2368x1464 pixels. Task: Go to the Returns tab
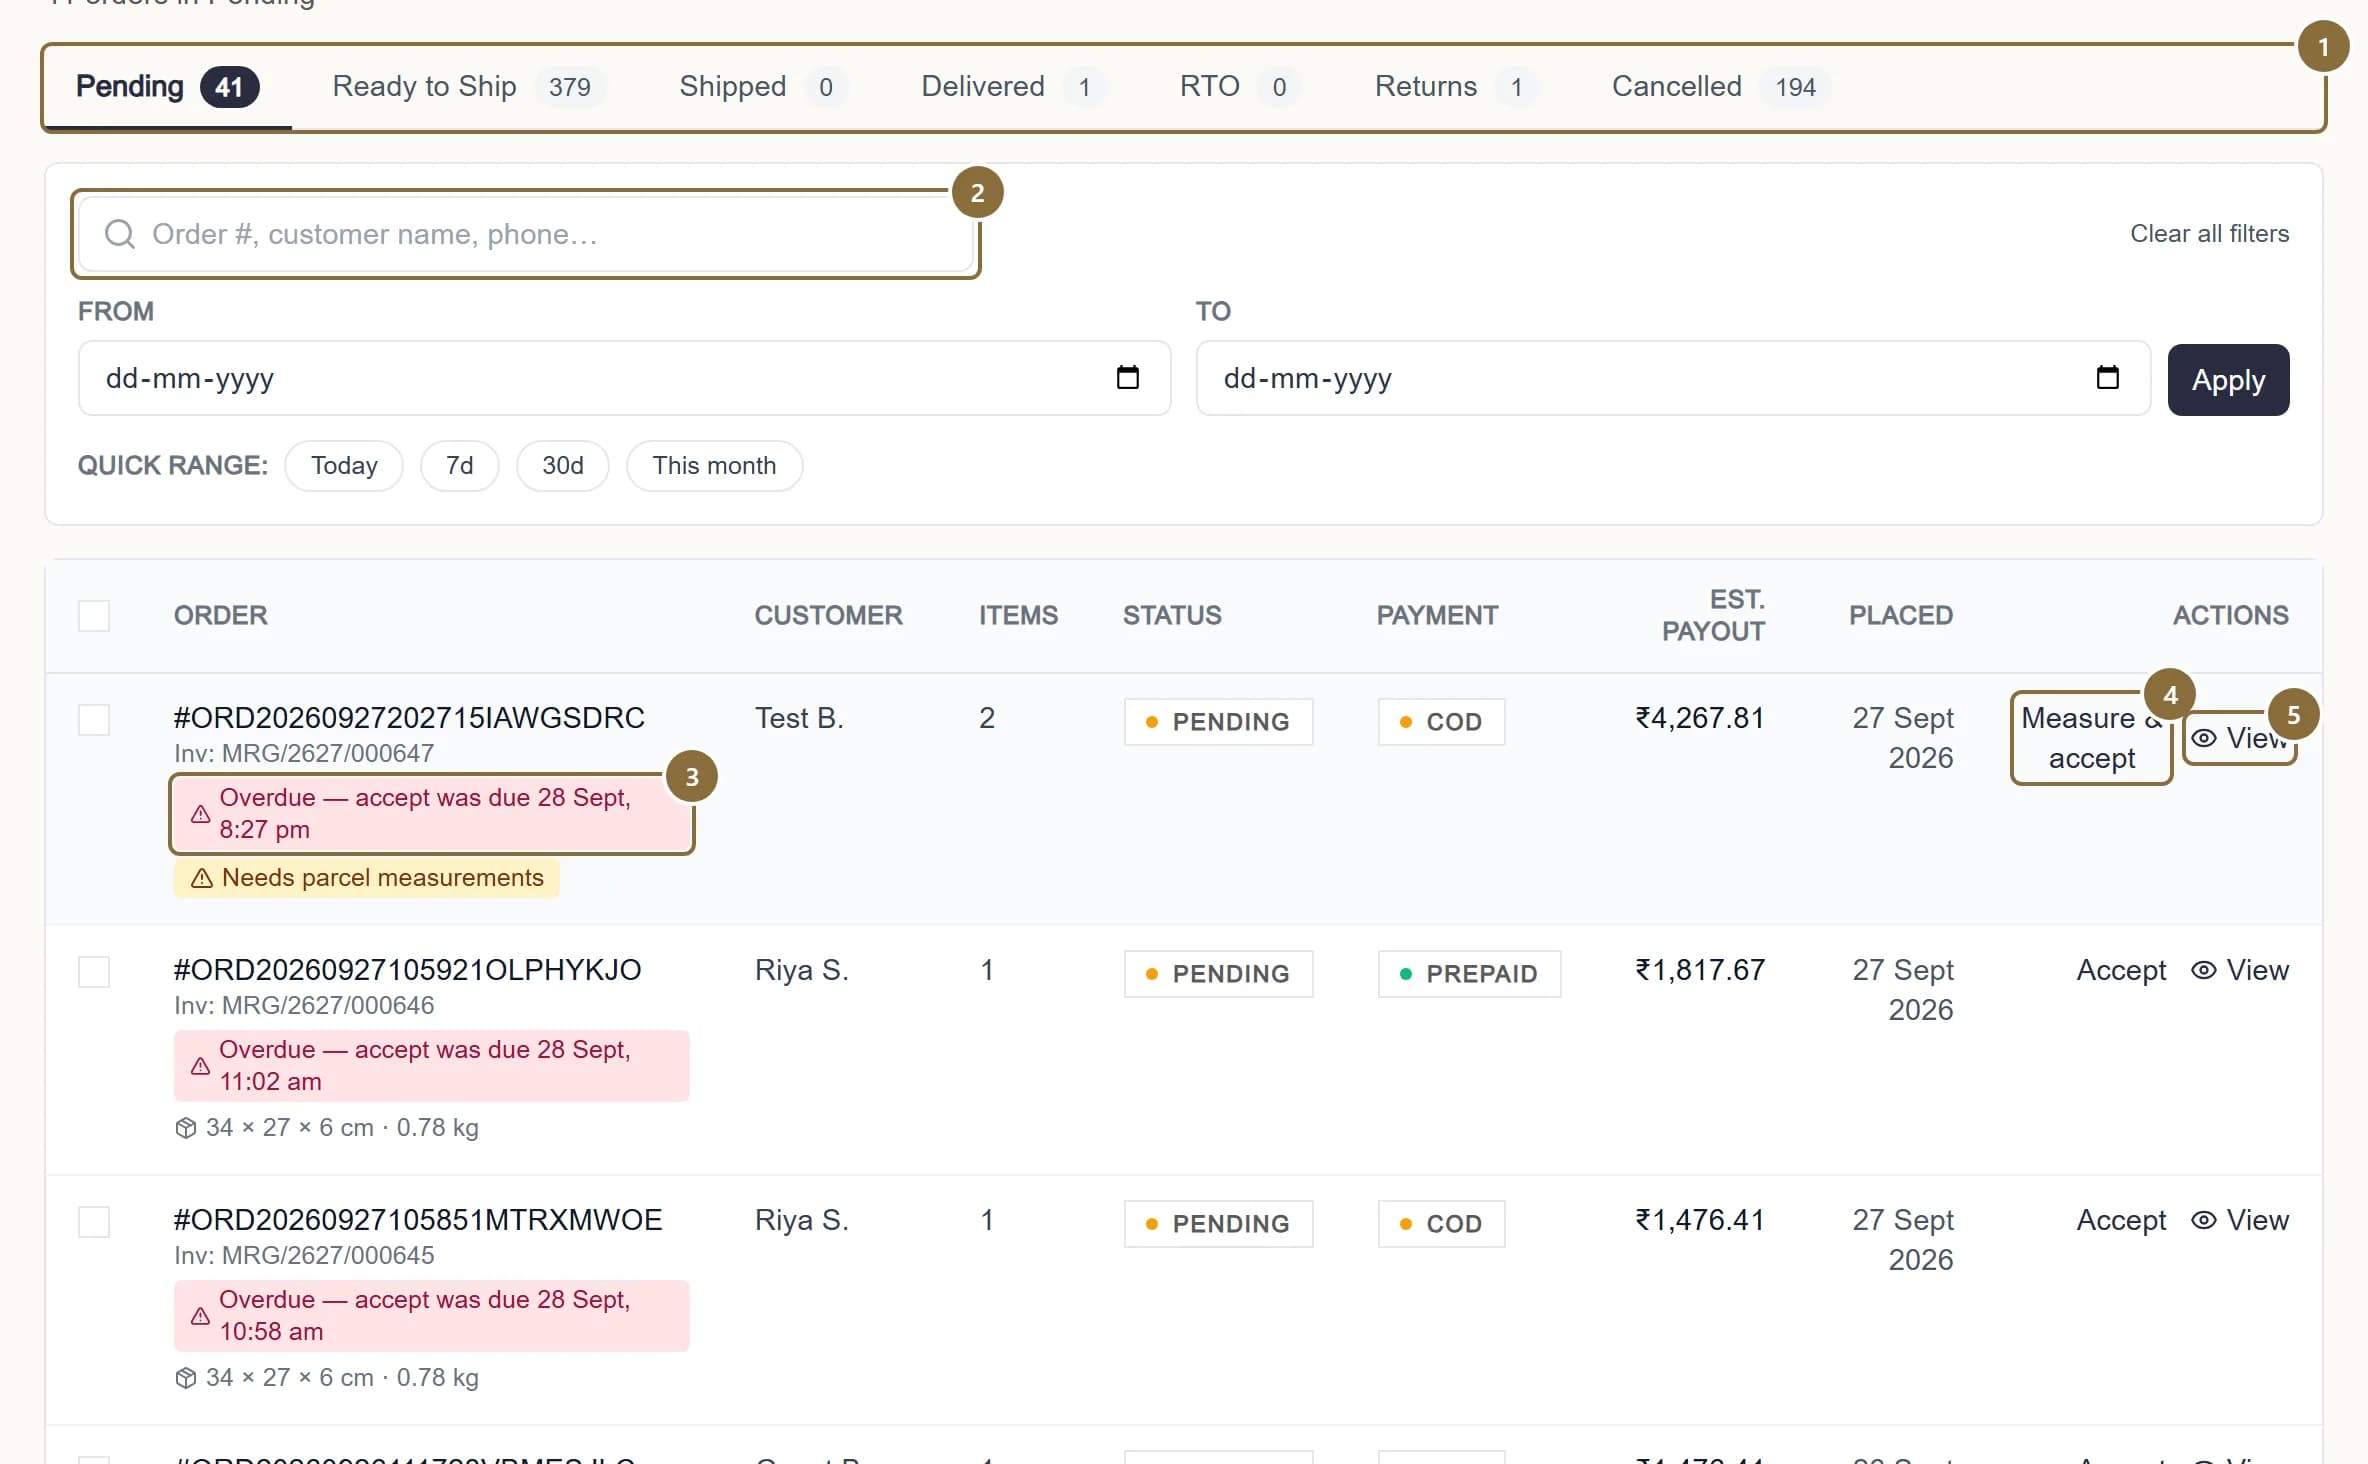(x=1456, y=87)
